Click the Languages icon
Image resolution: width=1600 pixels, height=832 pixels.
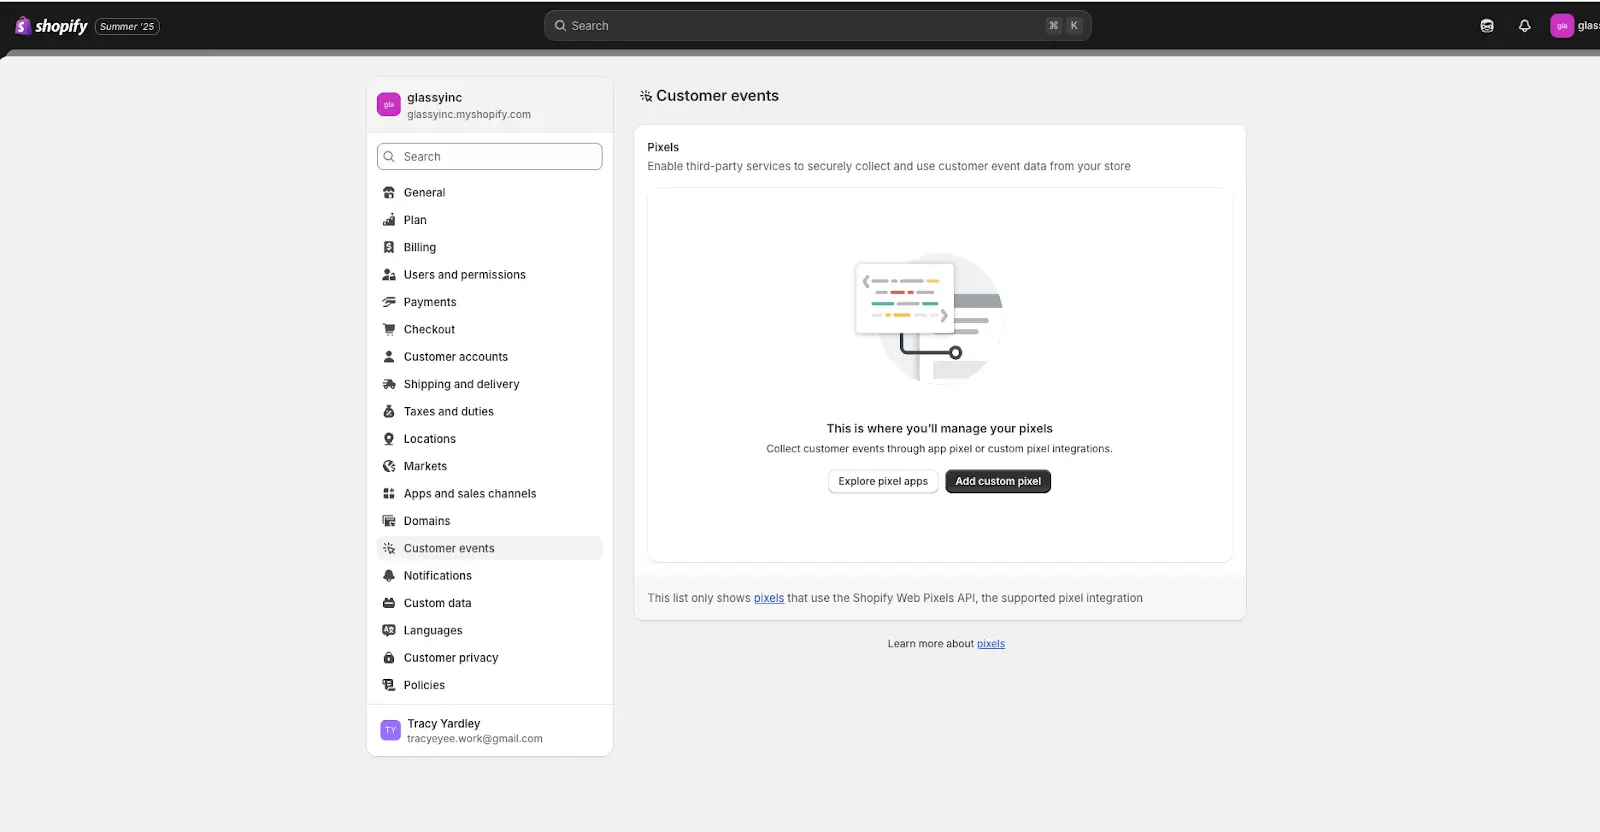389,630
